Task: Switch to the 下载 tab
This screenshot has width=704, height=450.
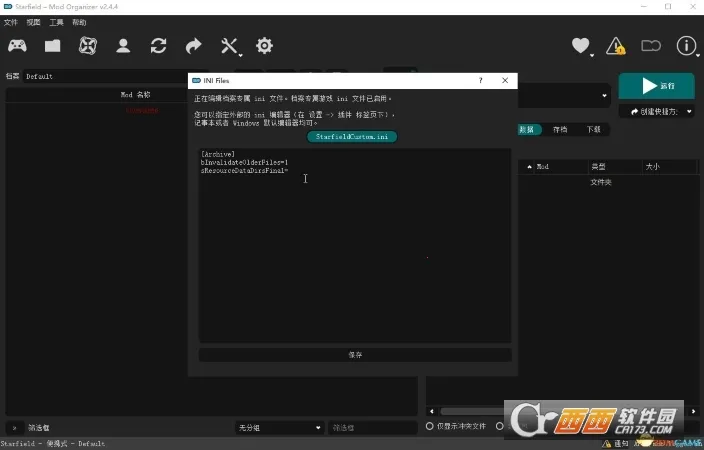Action: (594, 129)
